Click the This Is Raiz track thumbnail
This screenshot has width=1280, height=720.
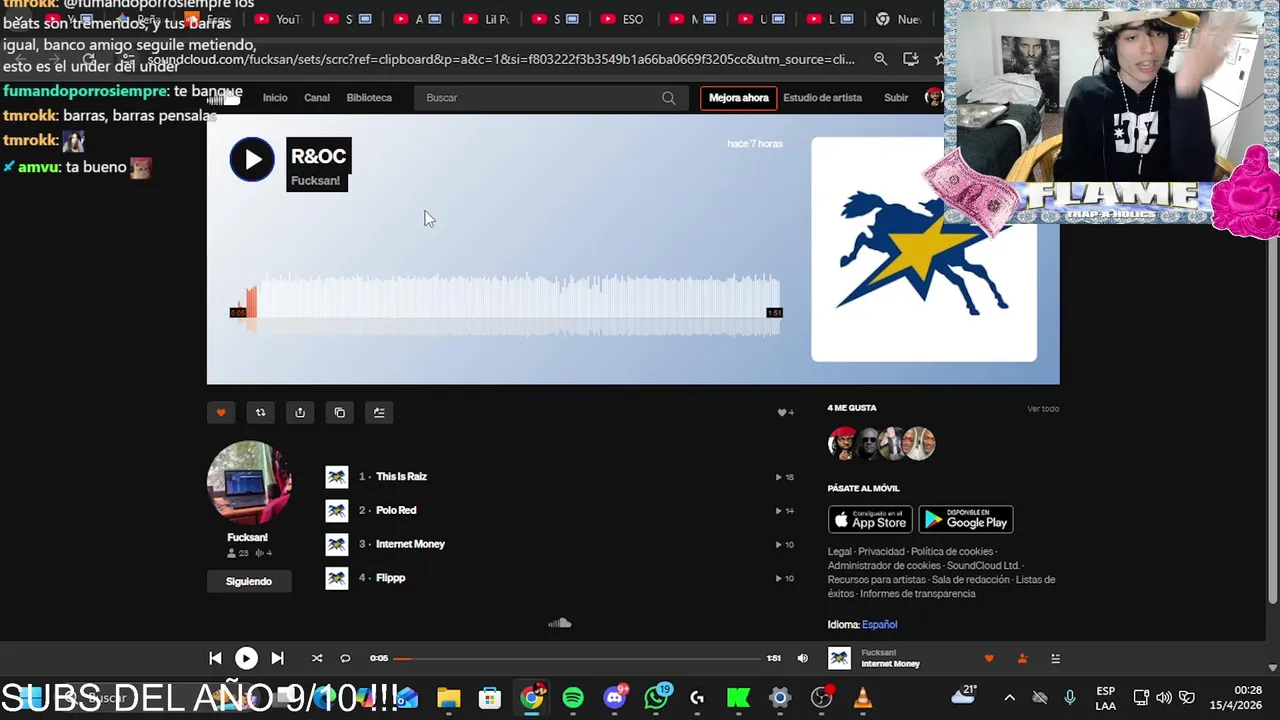(337, 477)
